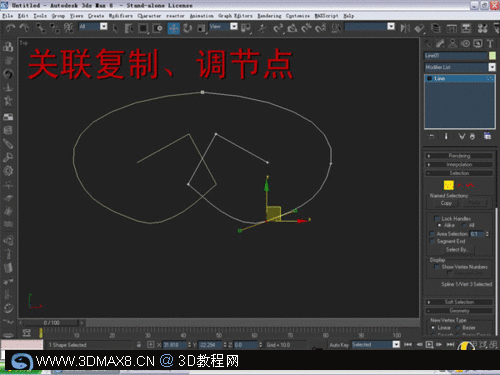Open the Rendering menu

(269, 16)
